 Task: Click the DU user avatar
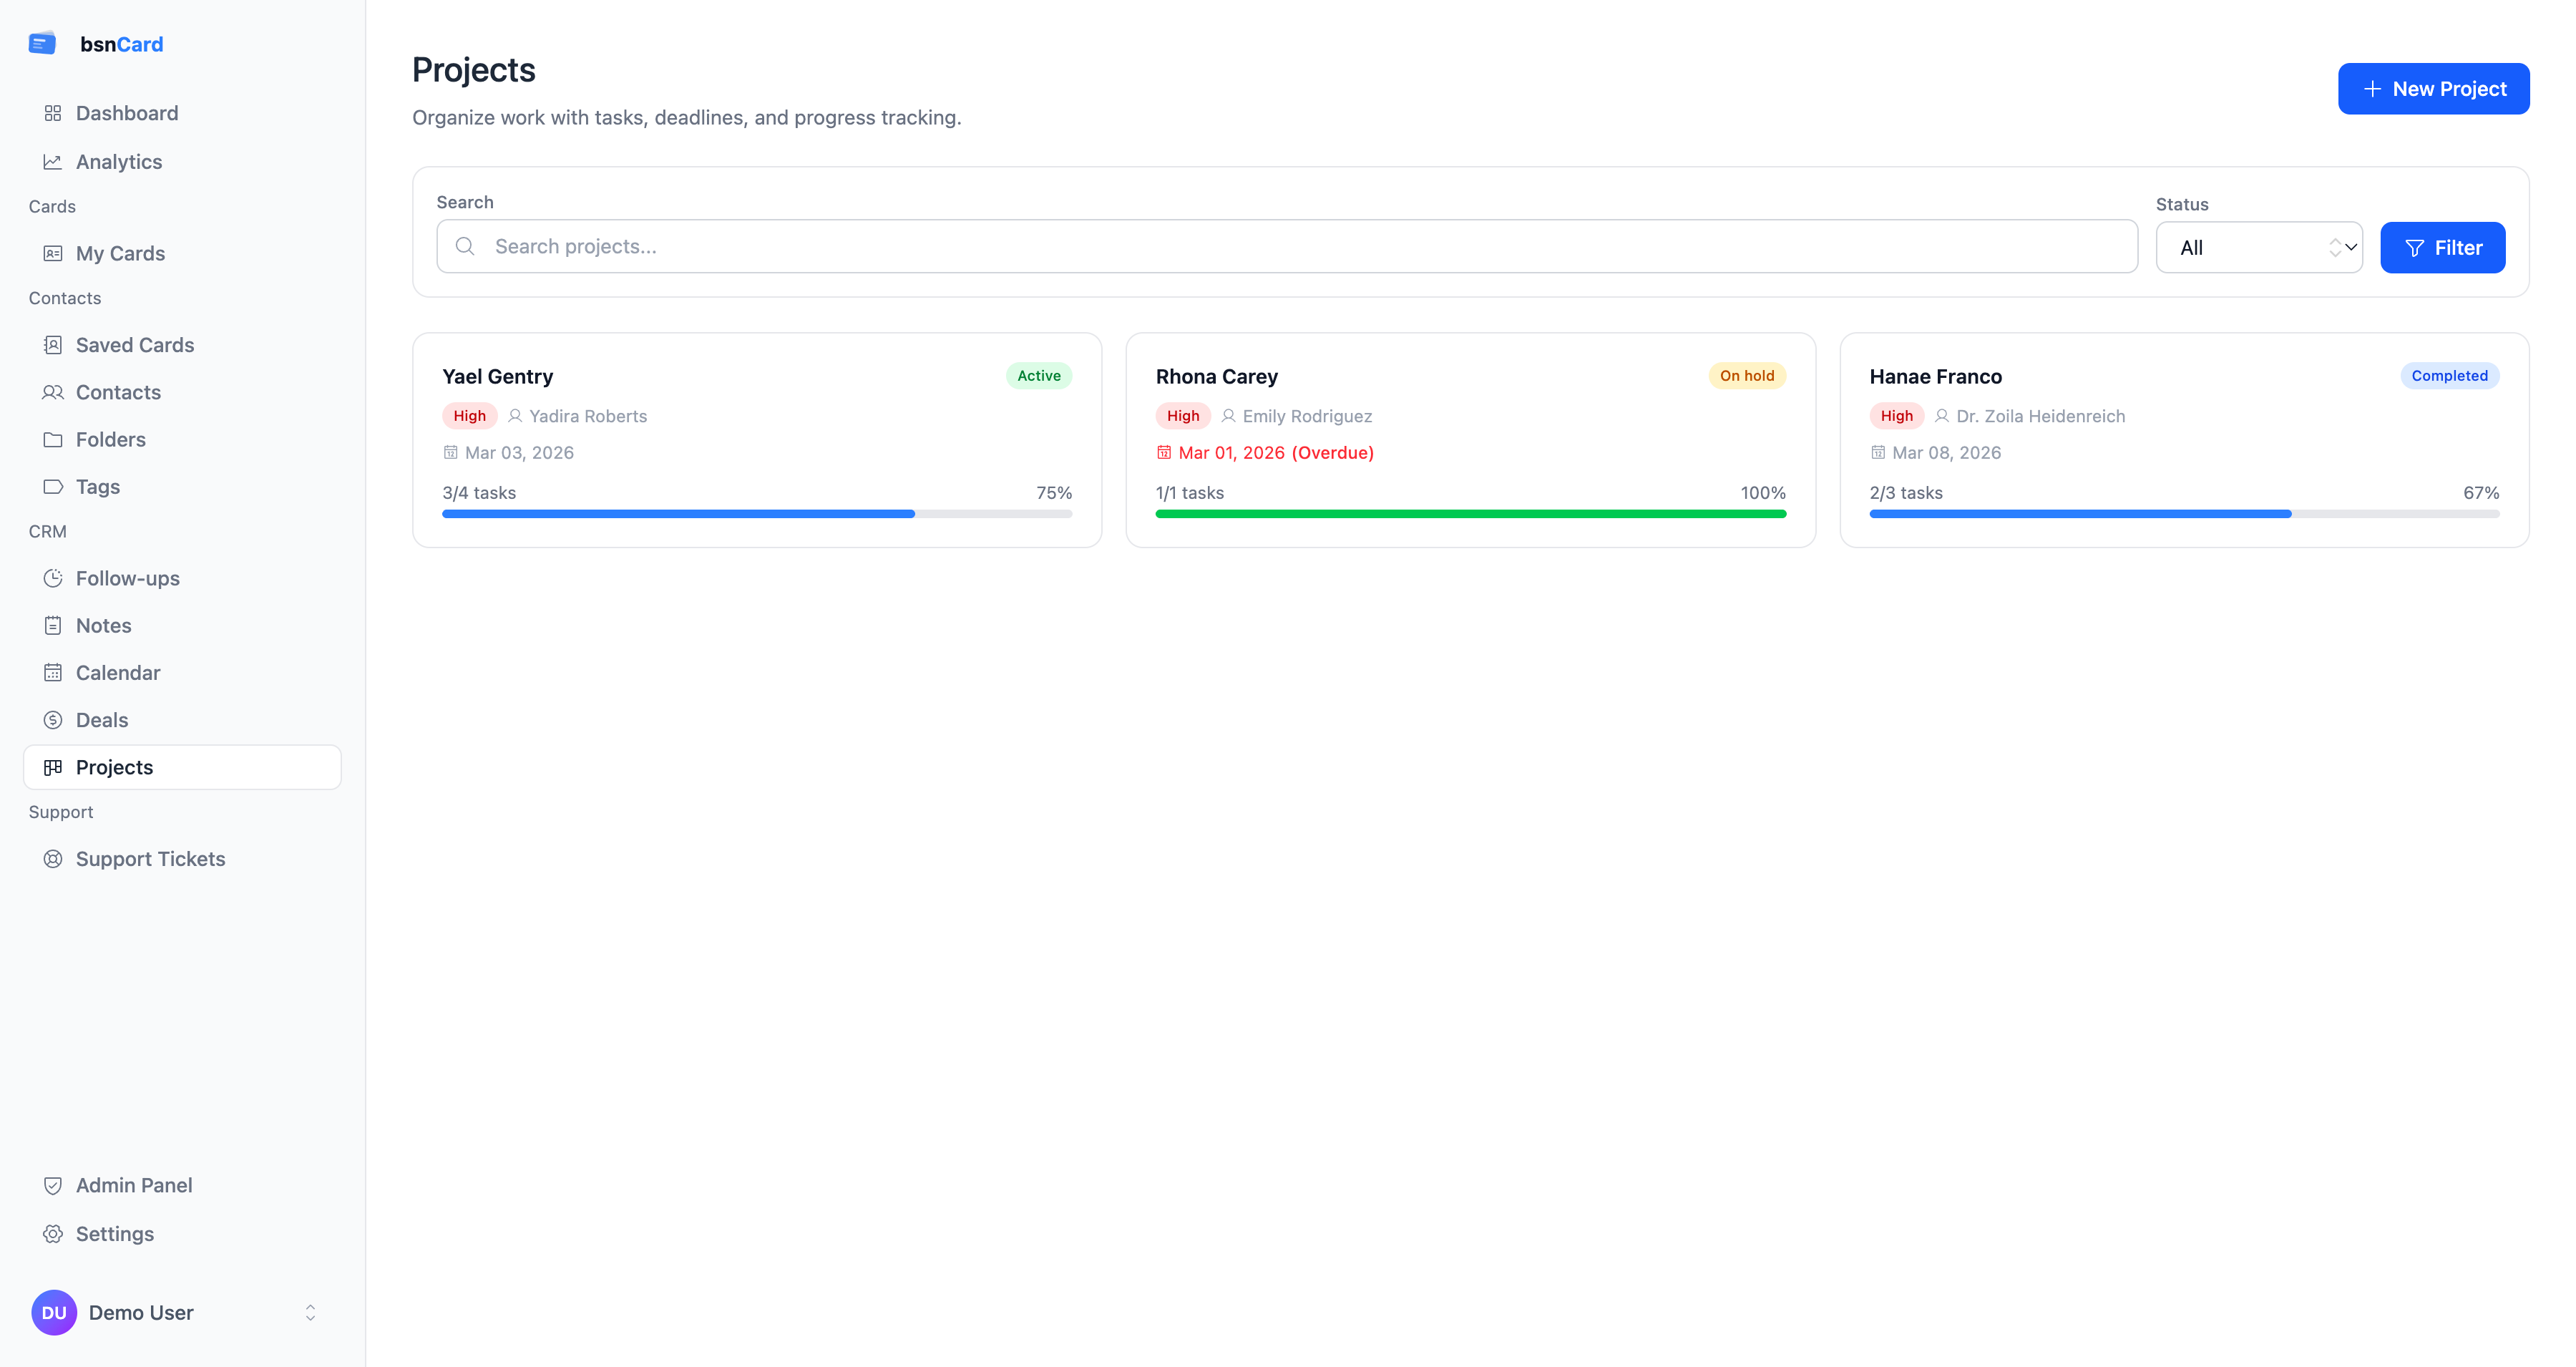tap(54, 1312)
